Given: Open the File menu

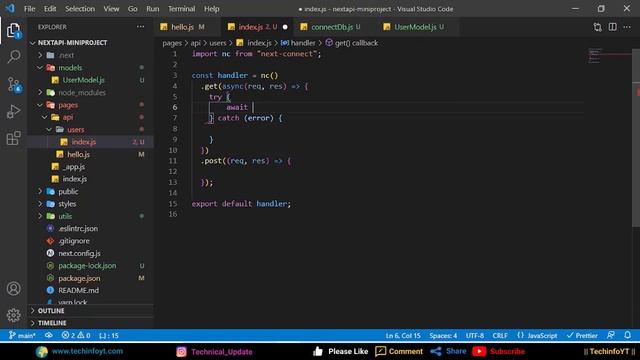Looking at the screenshot, I should click(x=29, y=9).
